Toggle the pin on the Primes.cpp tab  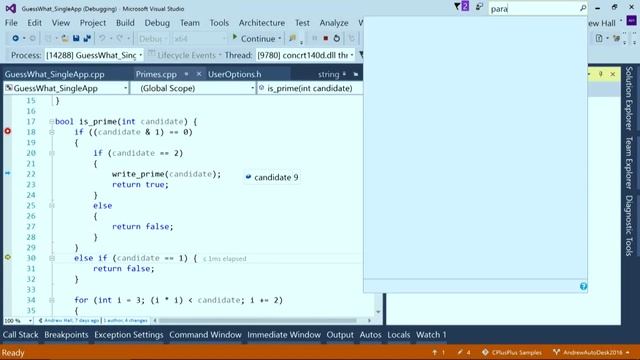click(x=186, y=74)
